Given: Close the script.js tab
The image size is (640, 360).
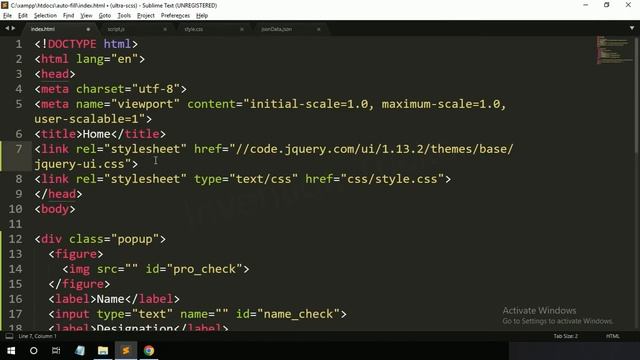Looking at the screenshot, I should pos(165,29).
